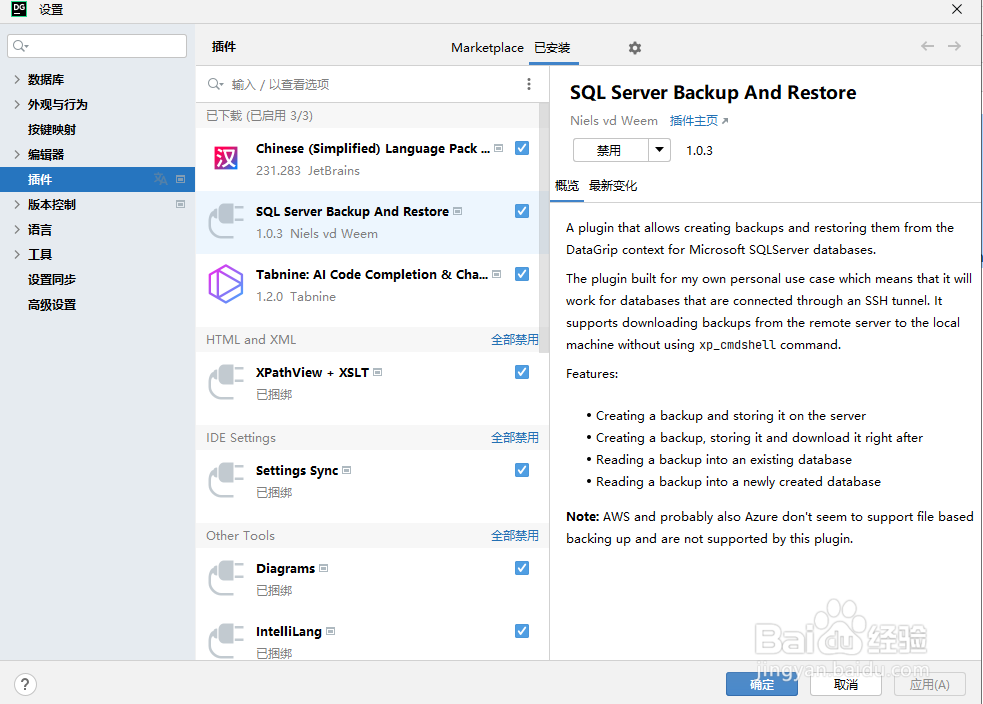Open plugin settings gear icon
Screen dimensions: 983x704
tap(635, 48)
